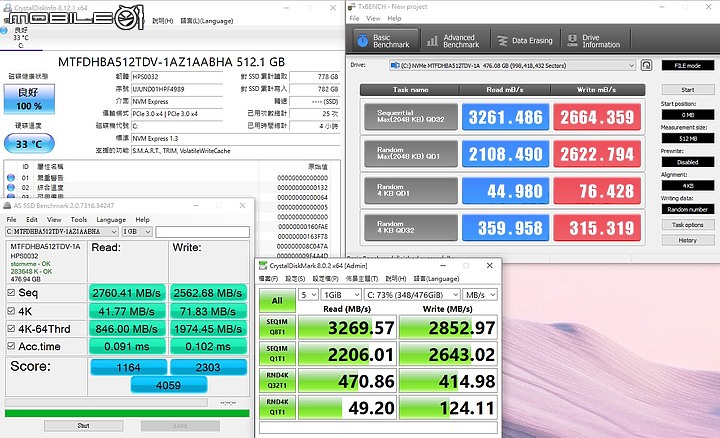Click AS SSD empty text field
Screen dimensions: 720x438
pyautogui.click(x=202, y=232)
